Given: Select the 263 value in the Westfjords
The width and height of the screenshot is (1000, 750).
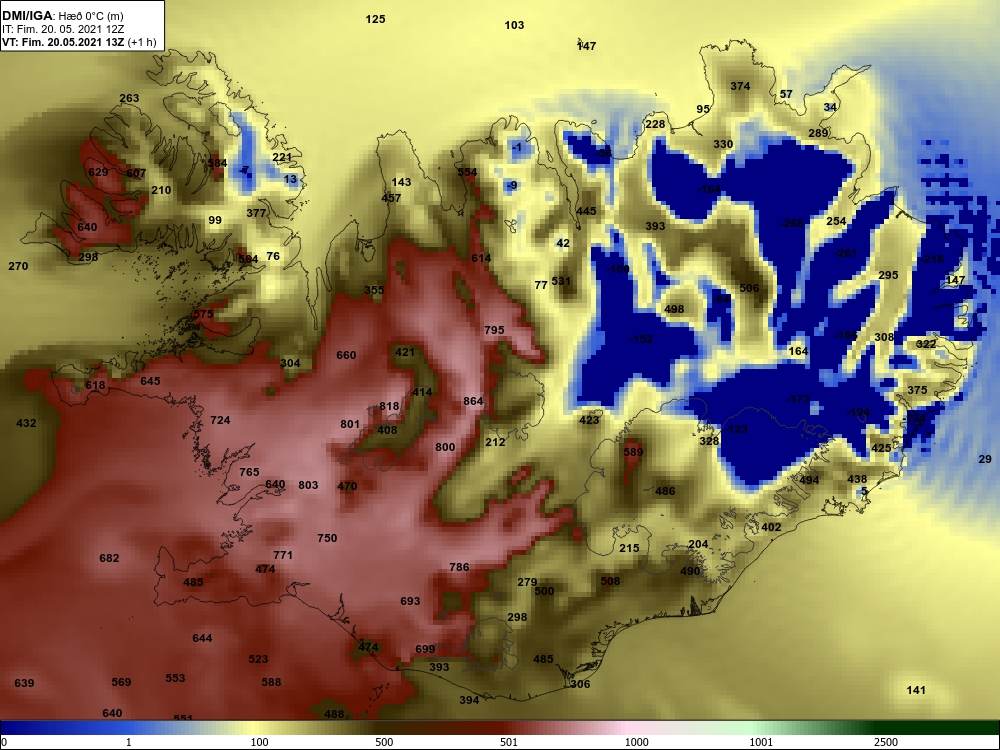Looking at the screenshot, I should 129,98.
